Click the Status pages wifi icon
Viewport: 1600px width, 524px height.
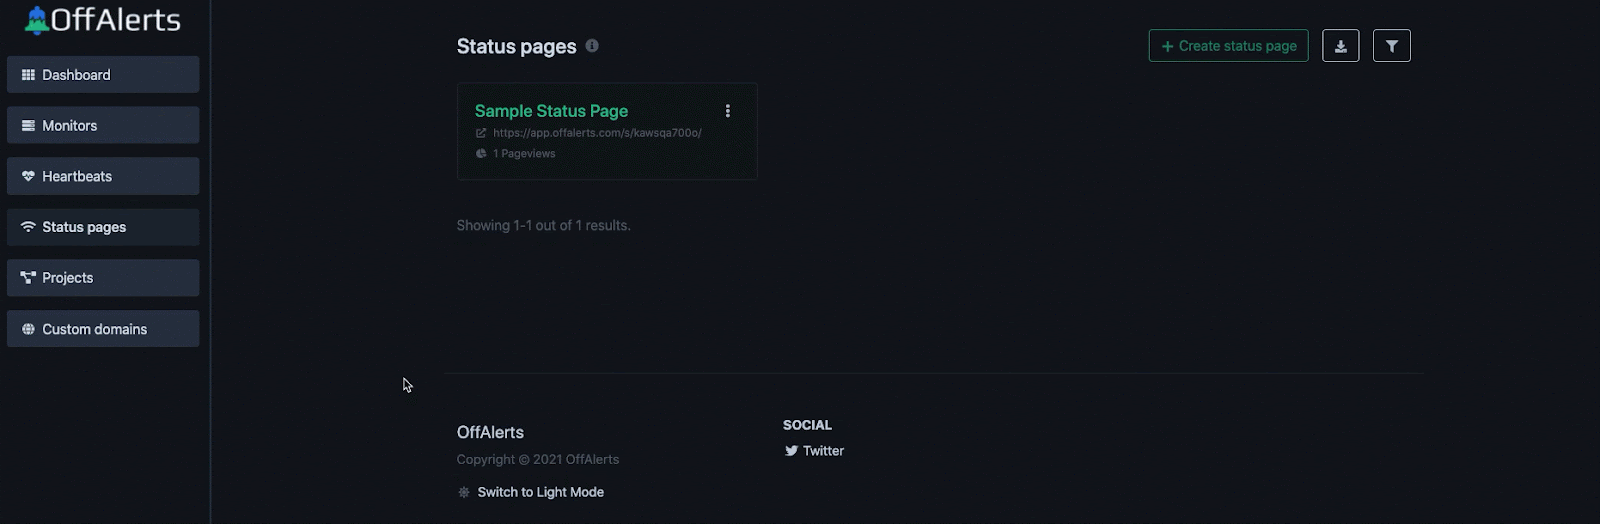click(28, 227)
